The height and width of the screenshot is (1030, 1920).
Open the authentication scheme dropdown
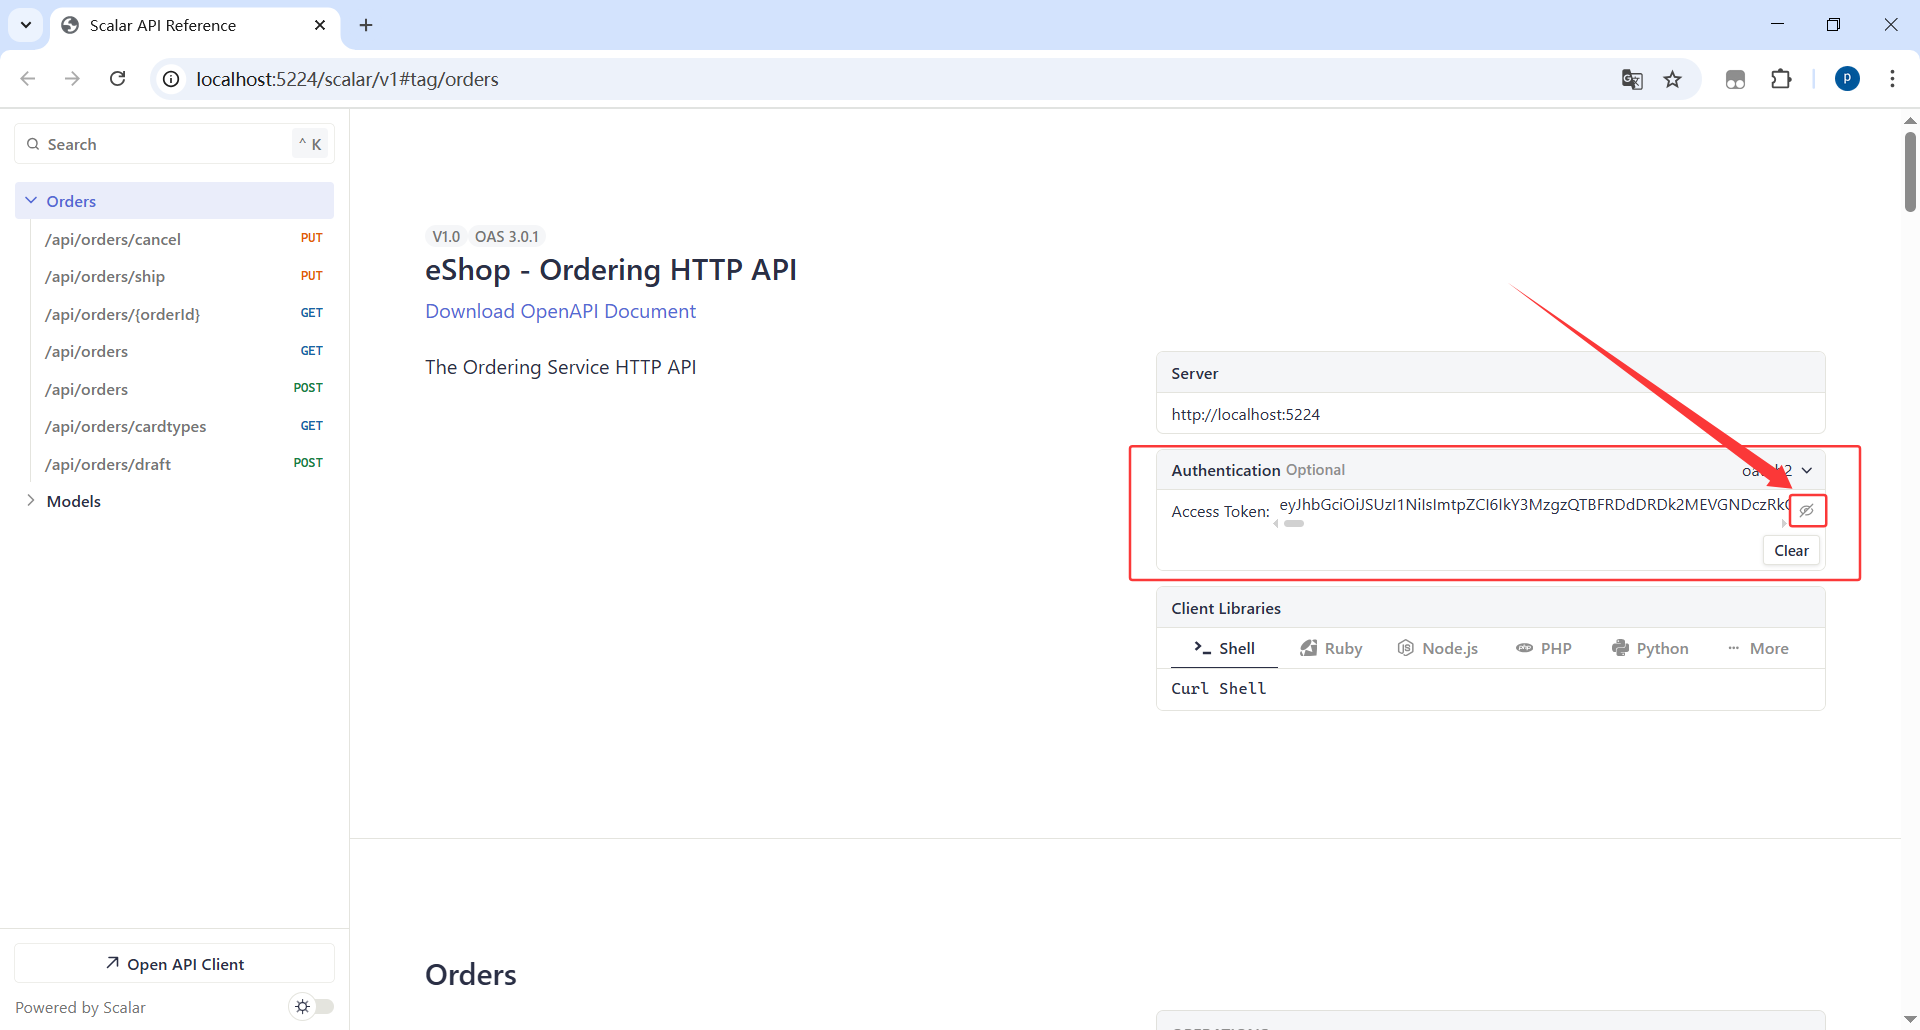coord(1778,470)
